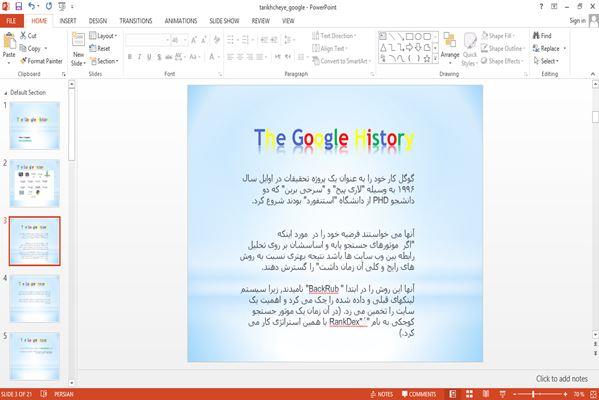Open the Shape Effects dropdown
599x400 pixels.
(502, 61)
